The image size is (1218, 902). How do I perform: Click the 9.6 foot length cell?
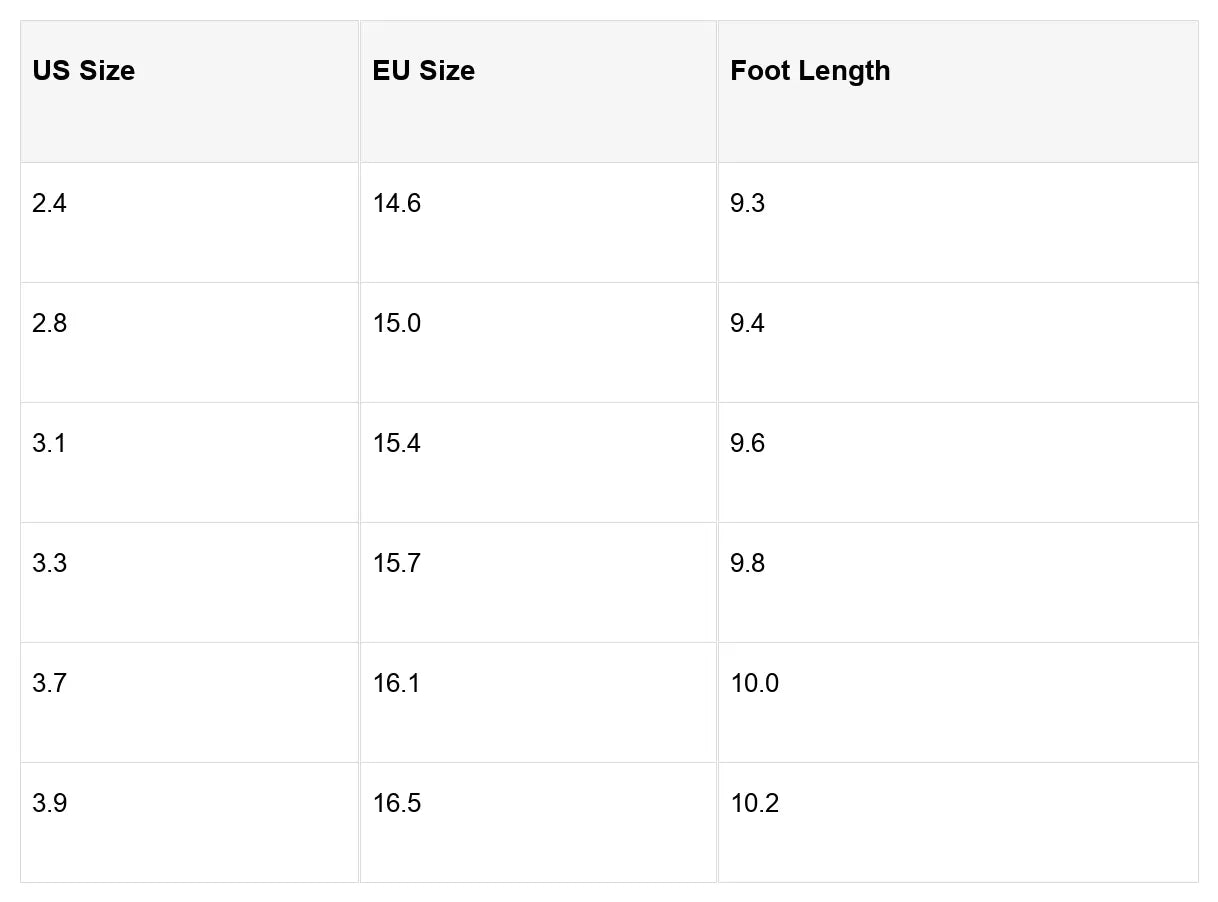(x=748, y=444)
